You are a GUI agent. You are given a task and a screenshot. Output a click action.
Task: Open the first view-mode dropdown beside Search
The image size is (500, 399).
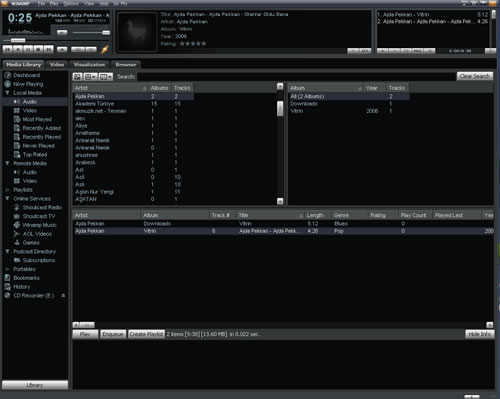click(x=90, y=77)
